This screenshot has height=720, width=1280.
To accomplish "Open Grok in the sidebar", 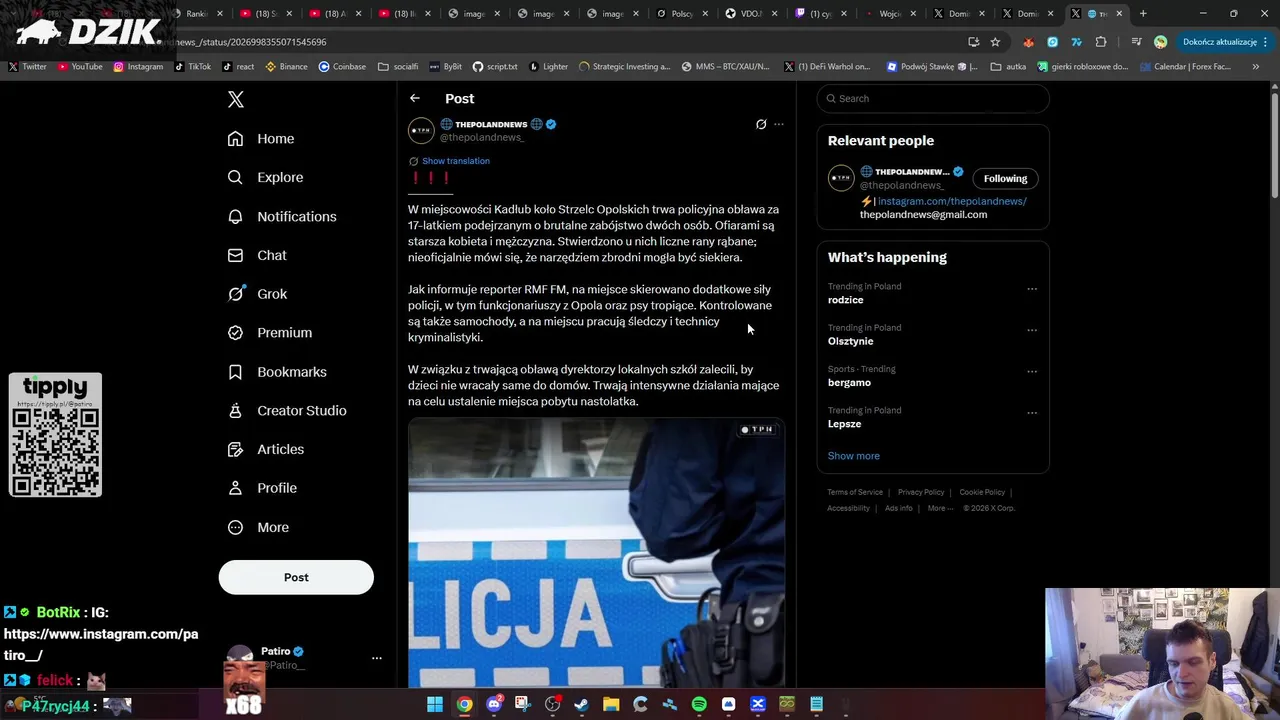I will pyautogui.click(x=257, y=294).
